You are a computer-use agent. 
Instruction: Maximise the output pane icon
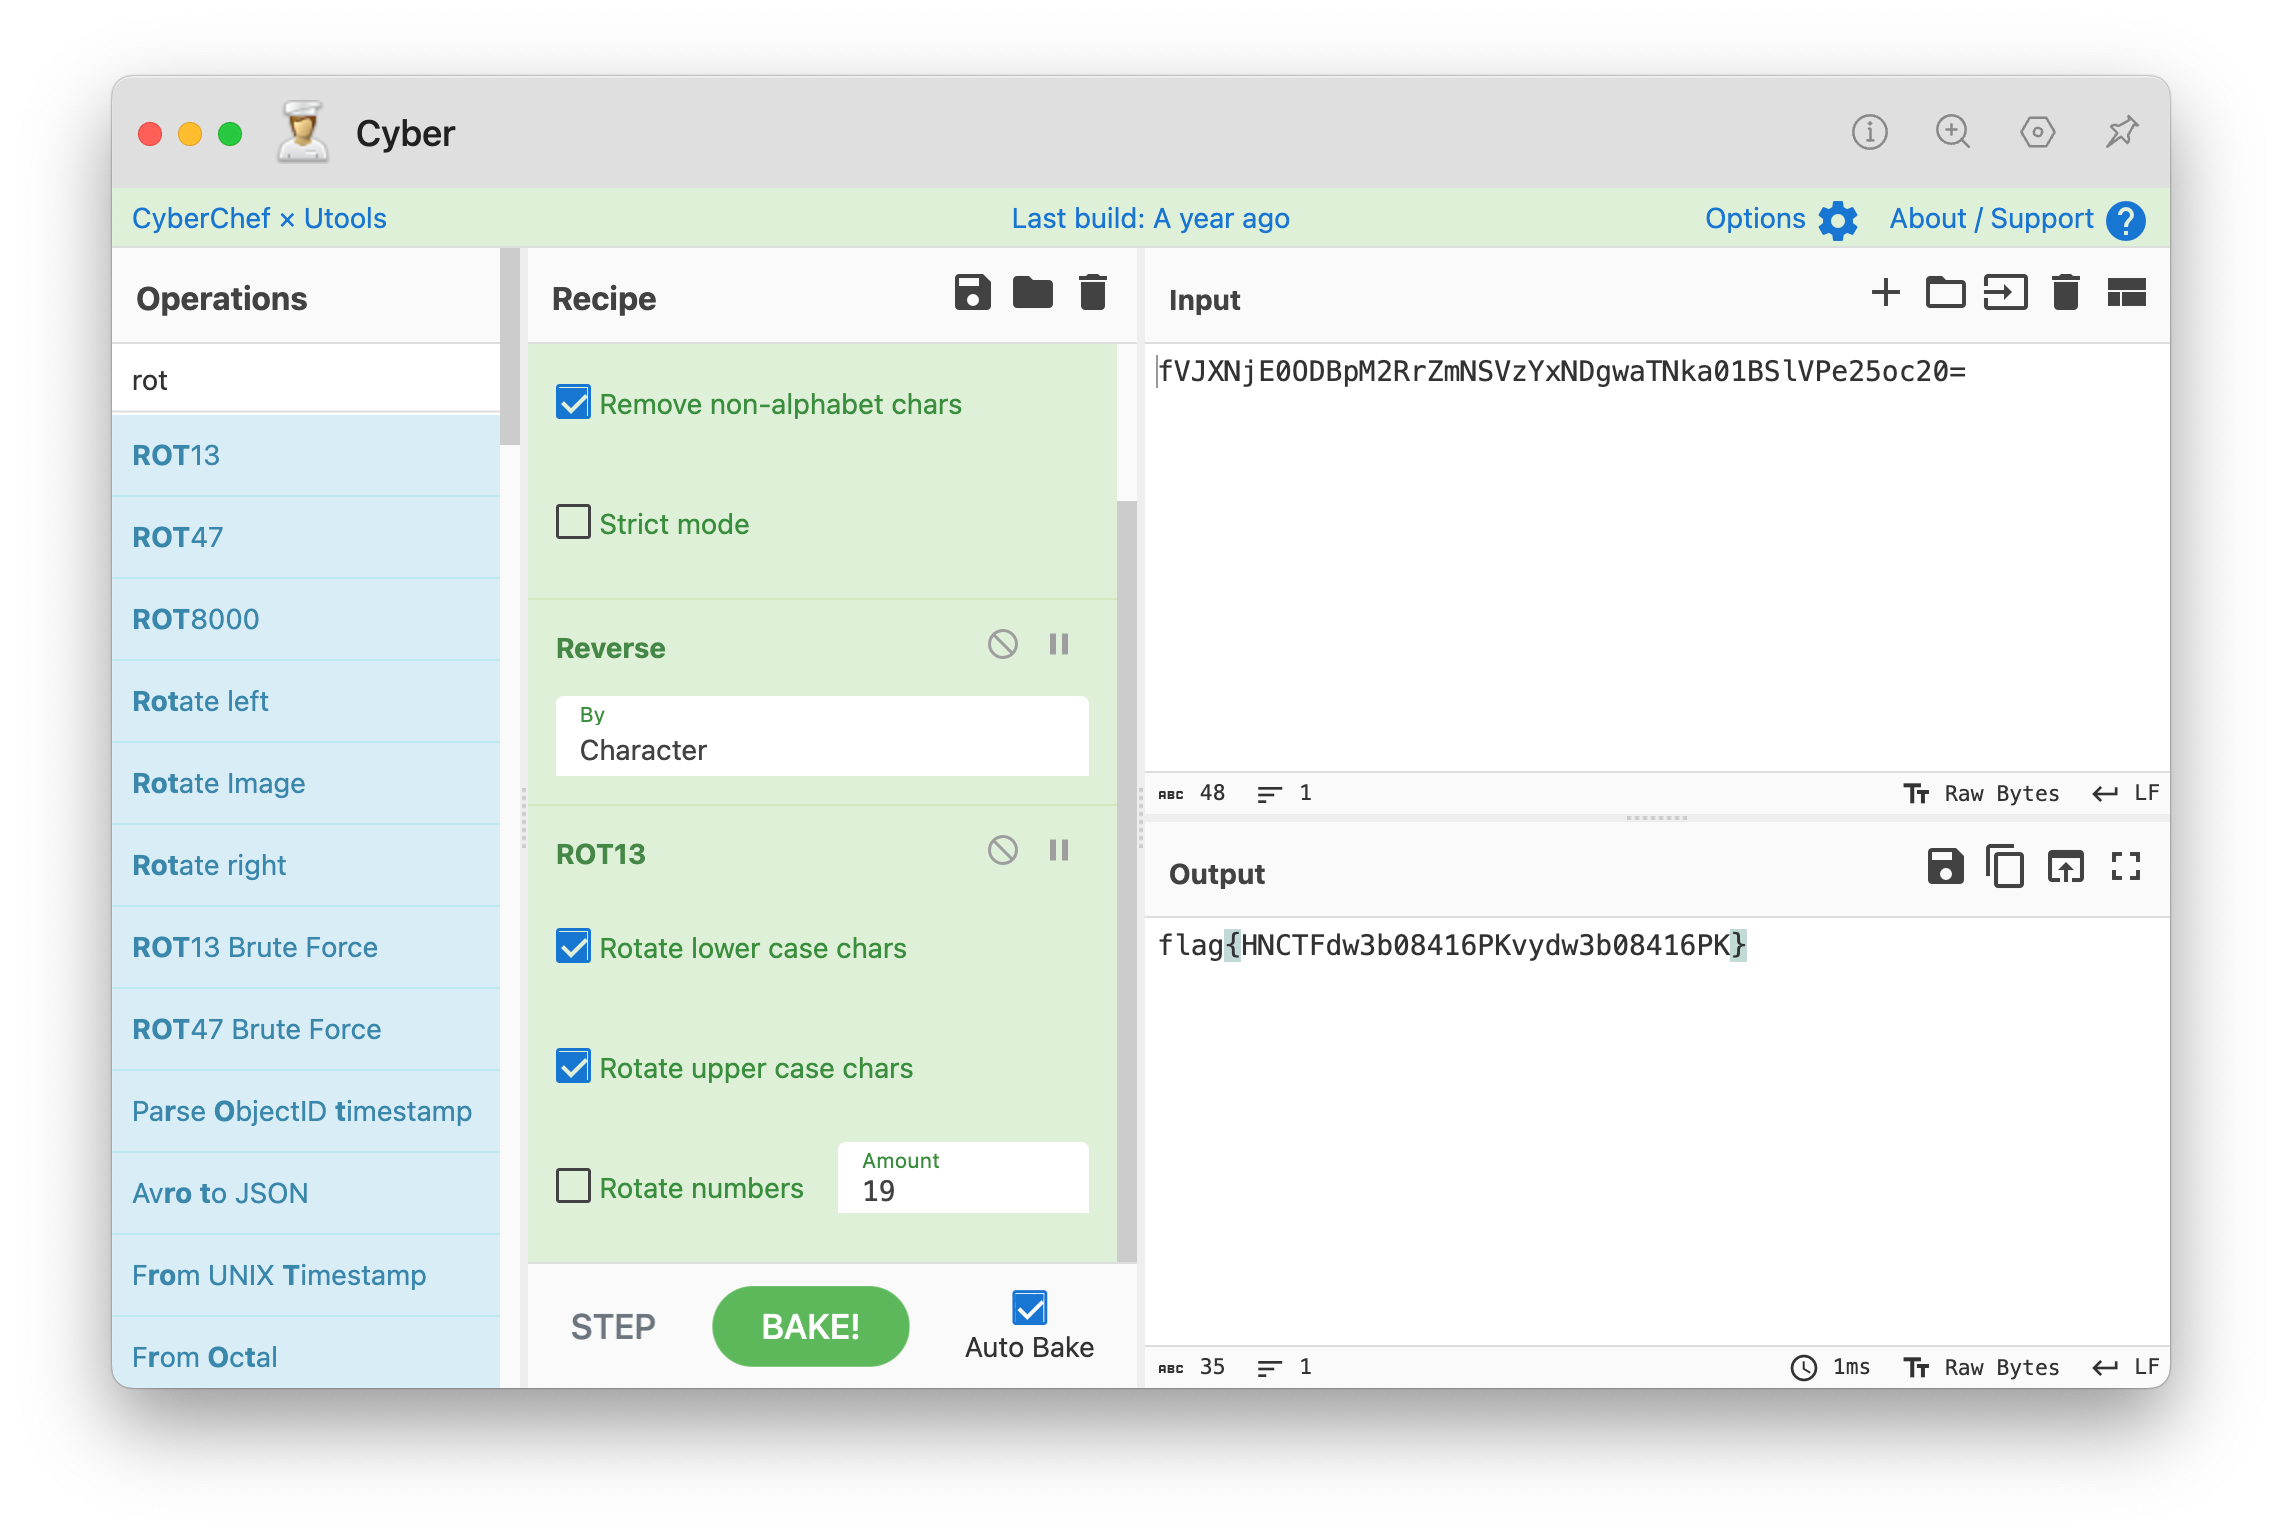(2126, 866)
